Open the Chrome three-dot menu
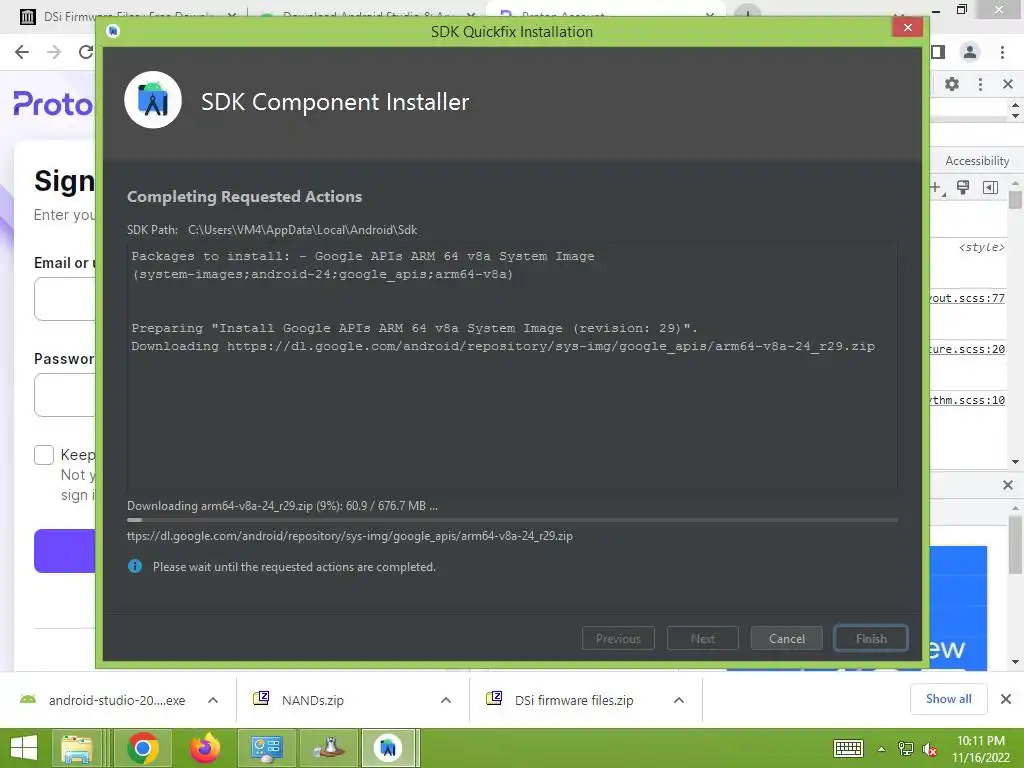The width and height of the screenshot is (1024, 768). pos(1002,52)
